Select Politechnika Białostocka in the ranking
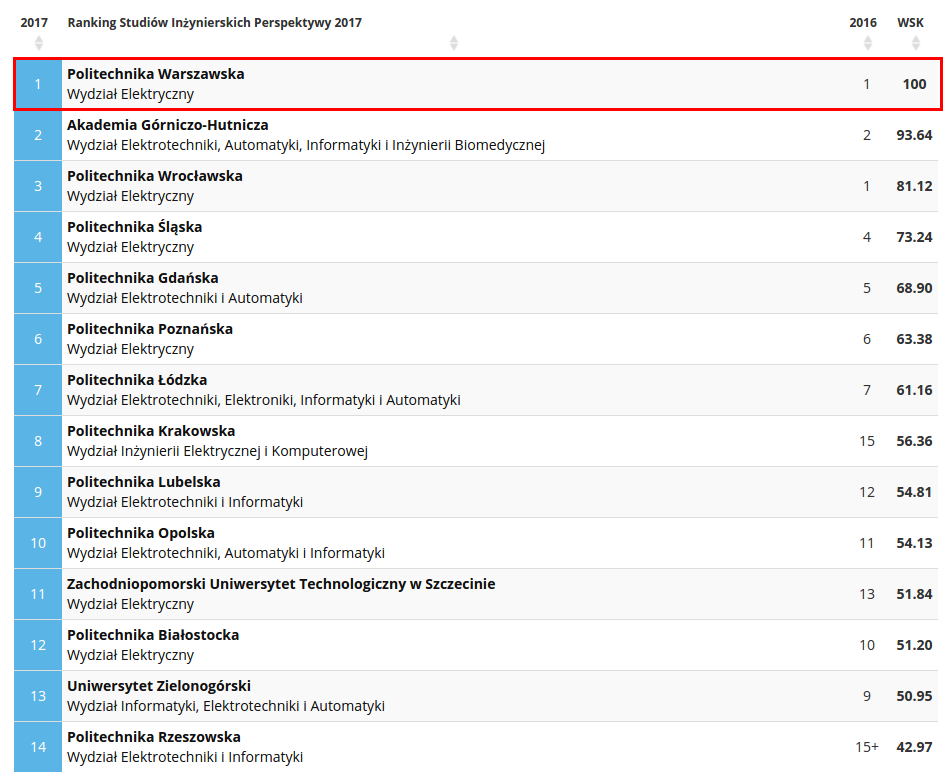 pyautogui.click(x=153, y=634)
